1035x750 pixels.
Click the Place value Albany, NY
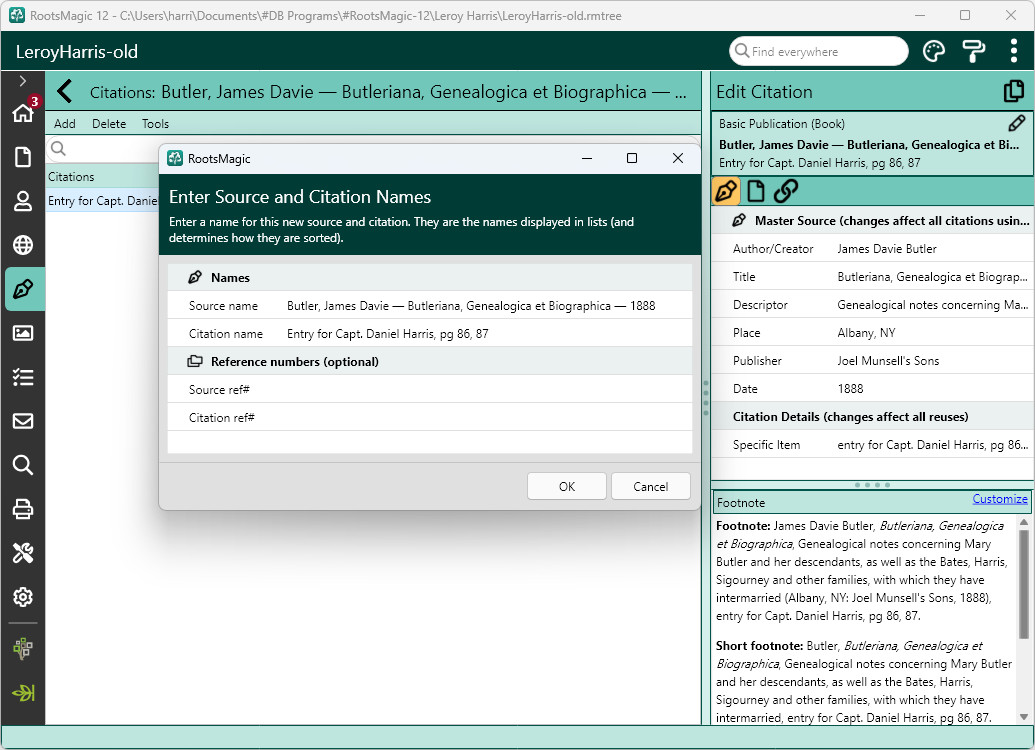click(866, 333)
